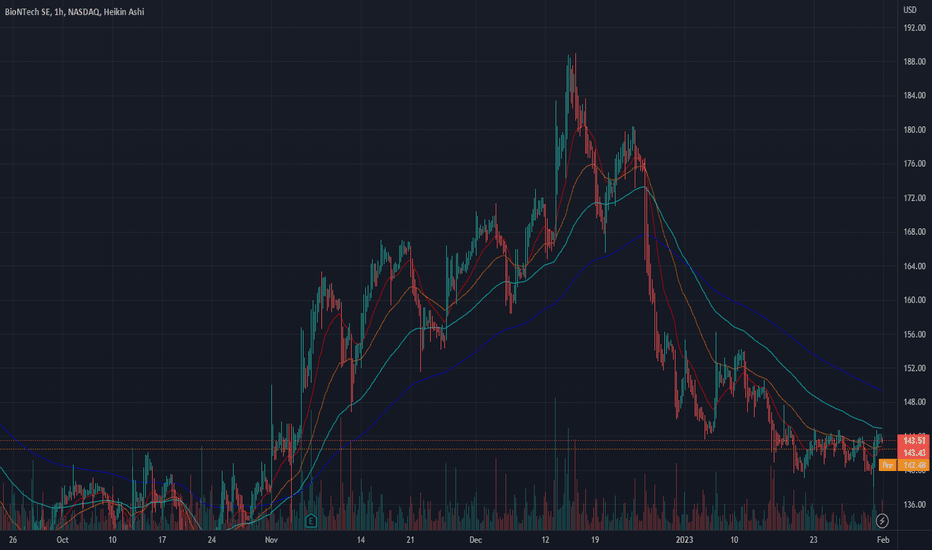Click the '14' date on time axis
The width and height of the screenshot is (932, 550).
coord(361,540)
